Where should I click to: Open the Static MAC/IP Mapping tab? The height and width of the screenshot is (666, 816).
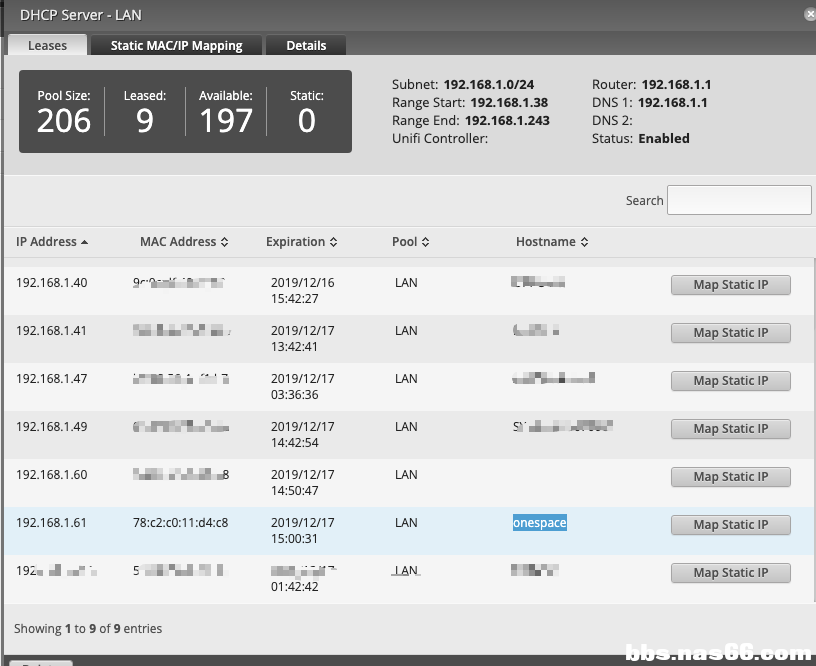[x=176, y=45]
